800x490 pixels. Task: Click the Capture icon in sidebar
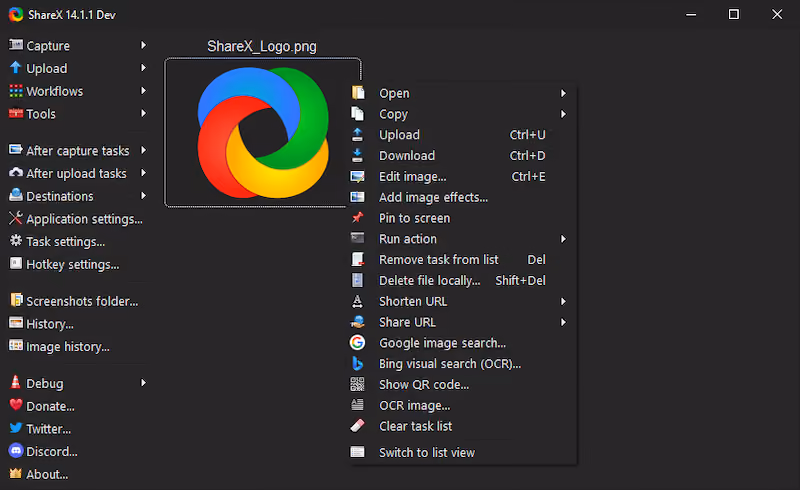(16, 45)
